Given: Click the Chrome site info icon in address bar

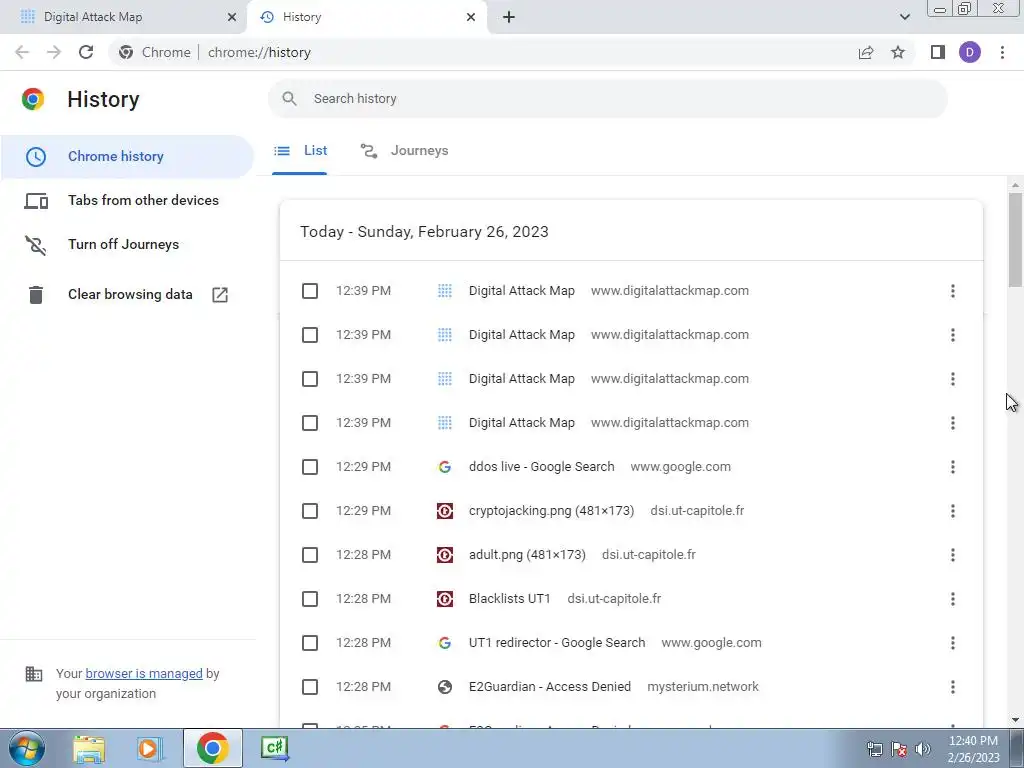Looking at the screenshot, I should tap(126, 52).
